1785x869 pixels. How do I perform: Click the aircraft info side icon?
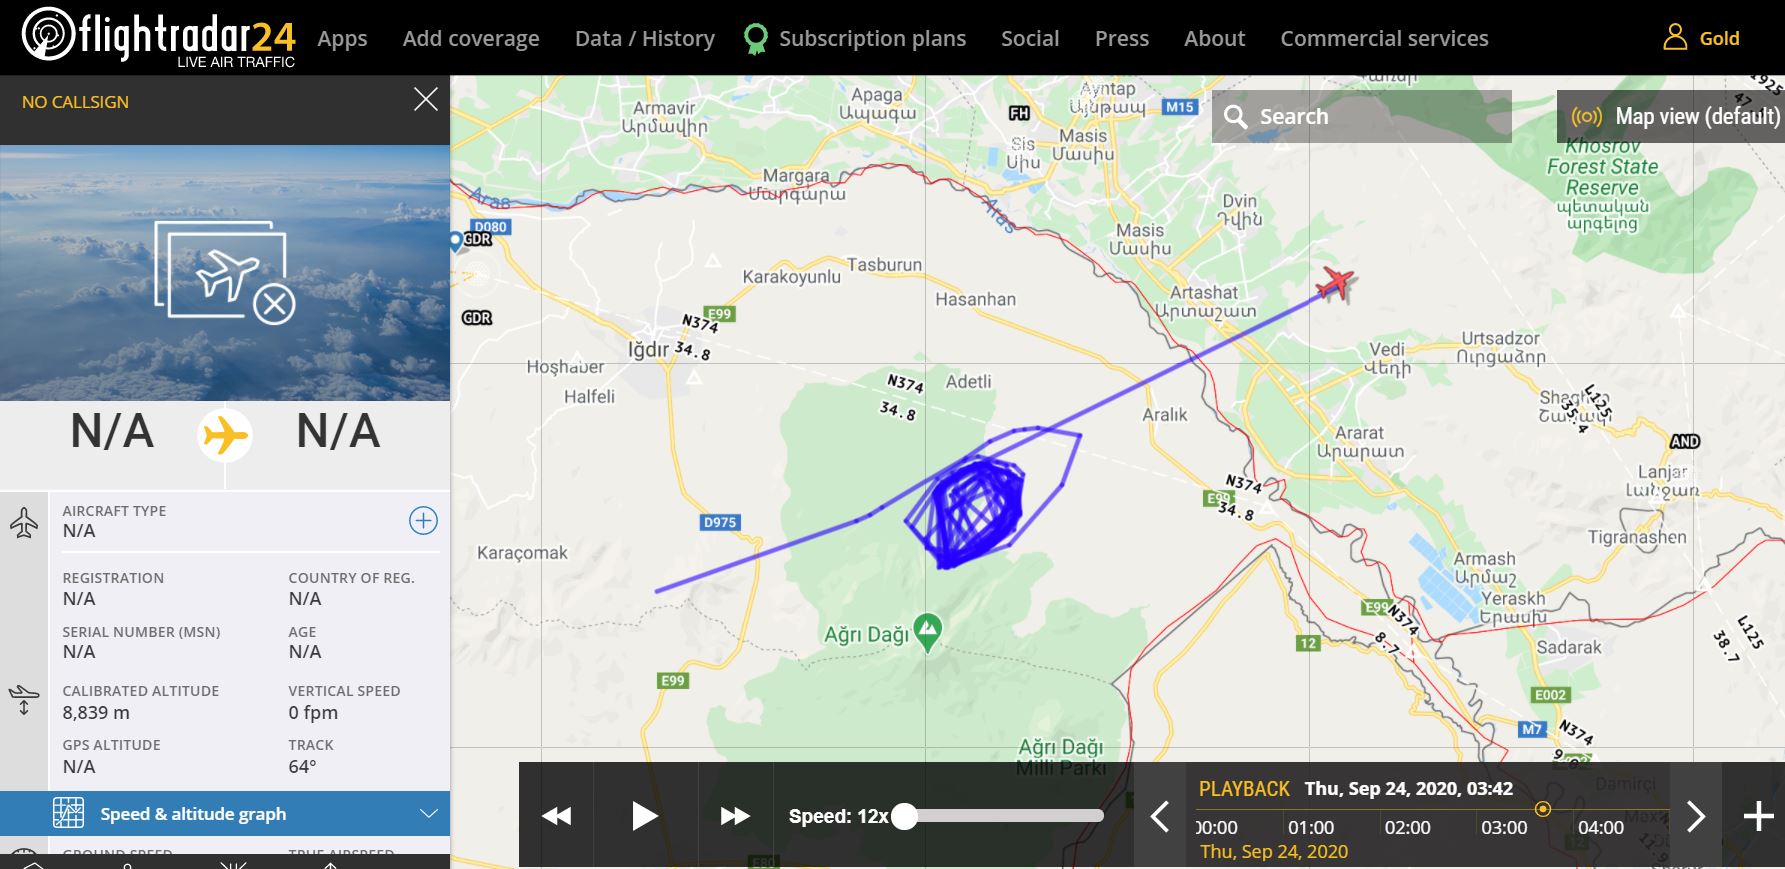[24, 522]
